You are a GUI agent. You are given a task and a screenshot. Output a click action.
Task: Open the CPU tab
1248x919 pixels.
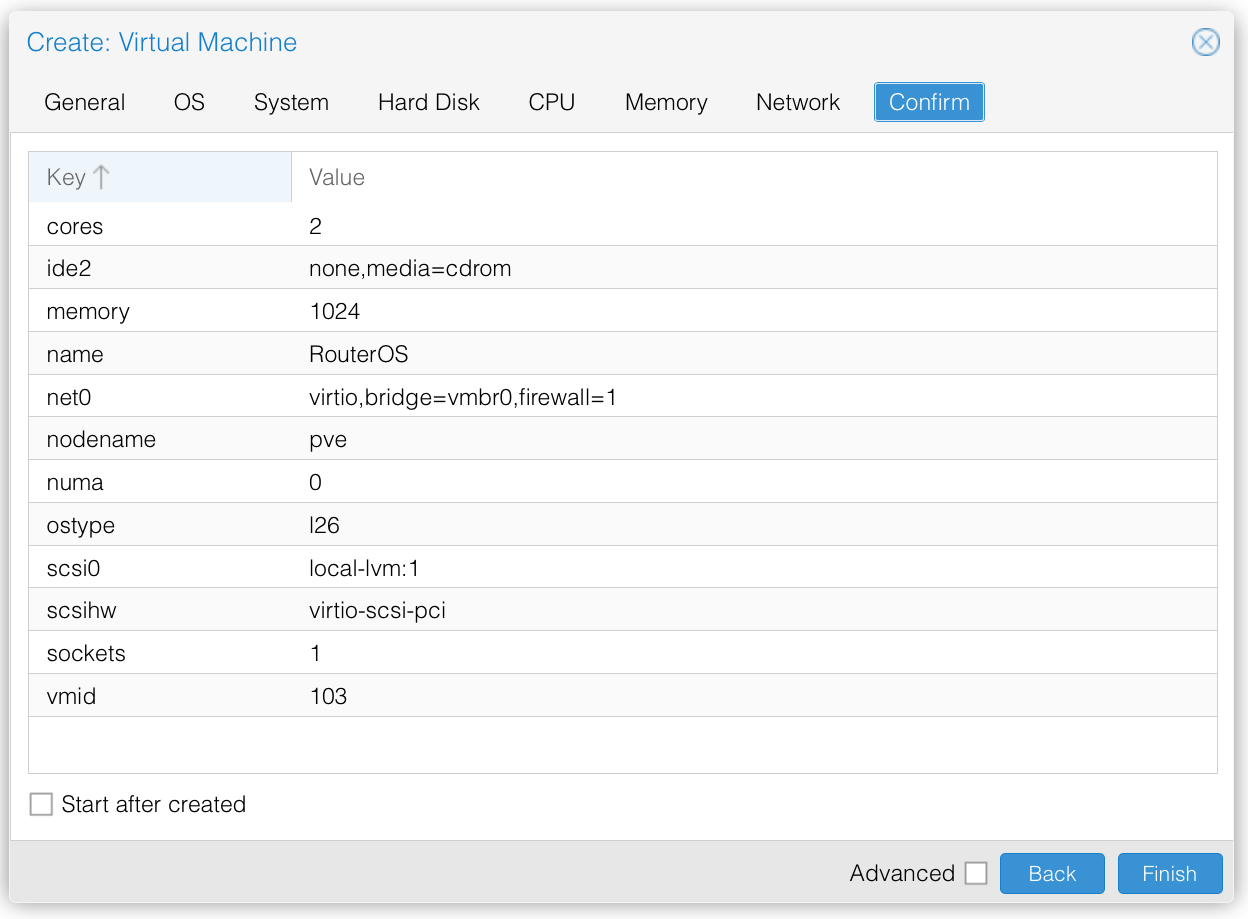coord(552,102)
